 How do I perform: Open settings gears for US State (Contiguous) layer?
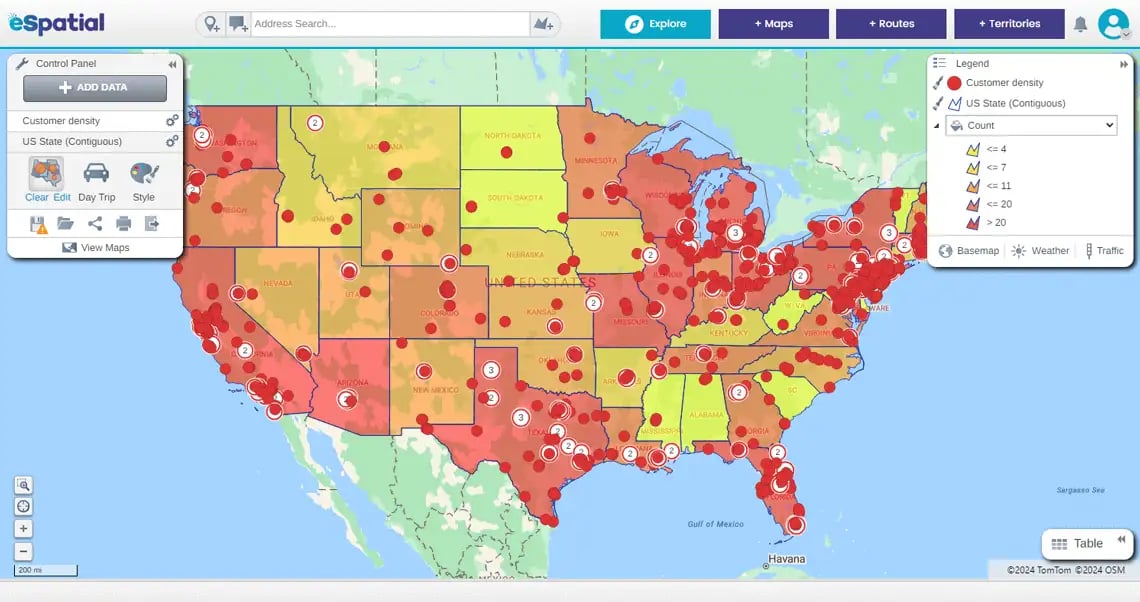pyautogui.click(x=172, y=141)
